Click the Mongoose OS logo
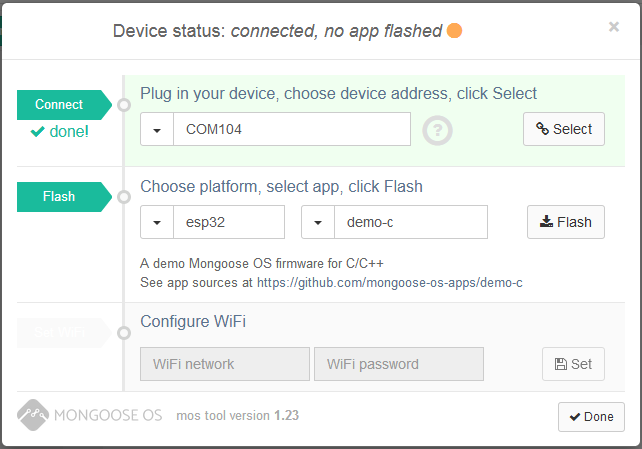 pos(90,414)
